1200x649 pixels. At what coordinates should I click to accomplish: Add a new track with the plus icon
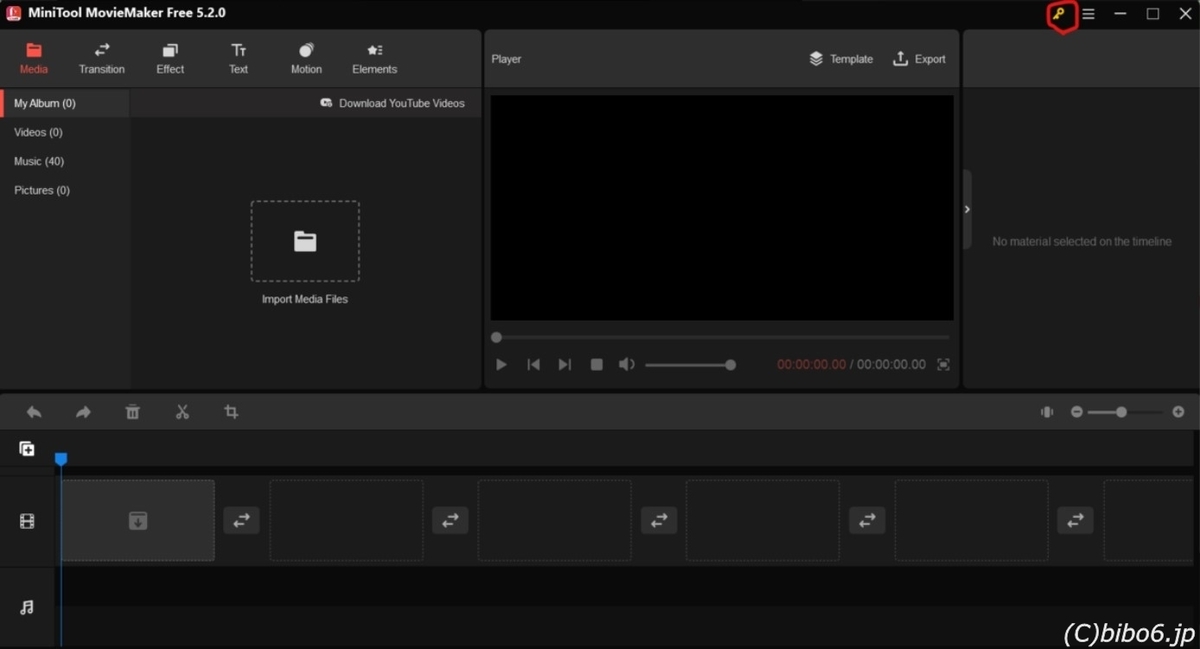point(27,449)
